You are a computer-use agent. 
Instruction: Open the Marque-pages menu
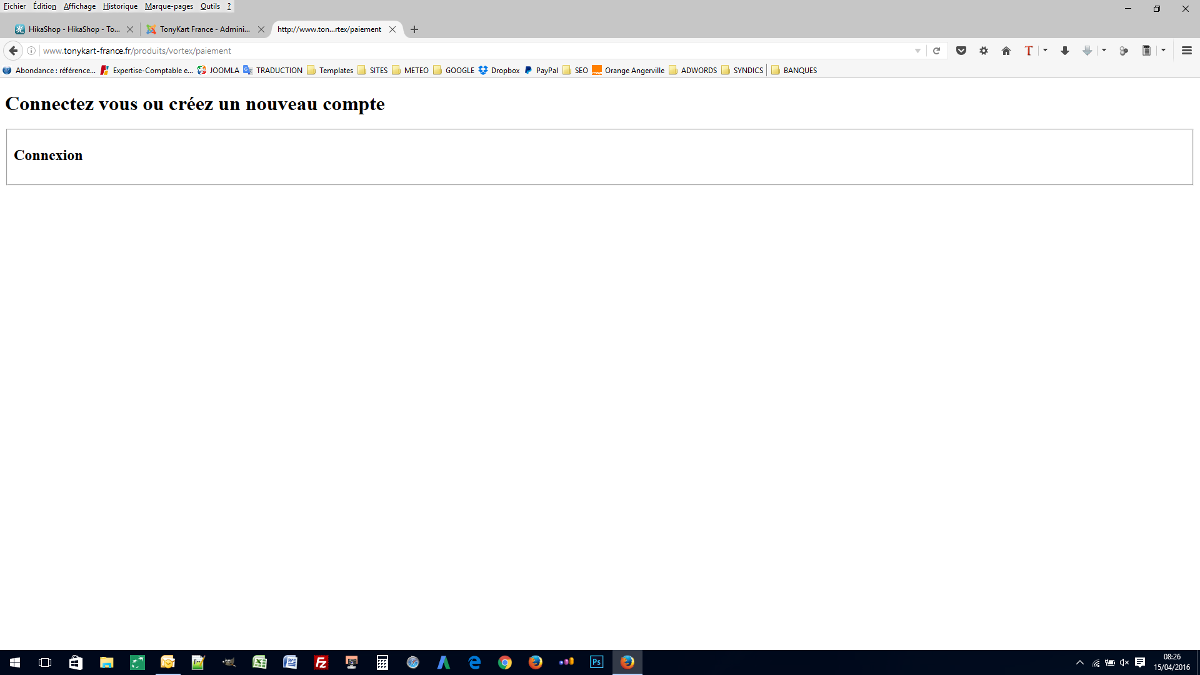(x=169, y=6)
